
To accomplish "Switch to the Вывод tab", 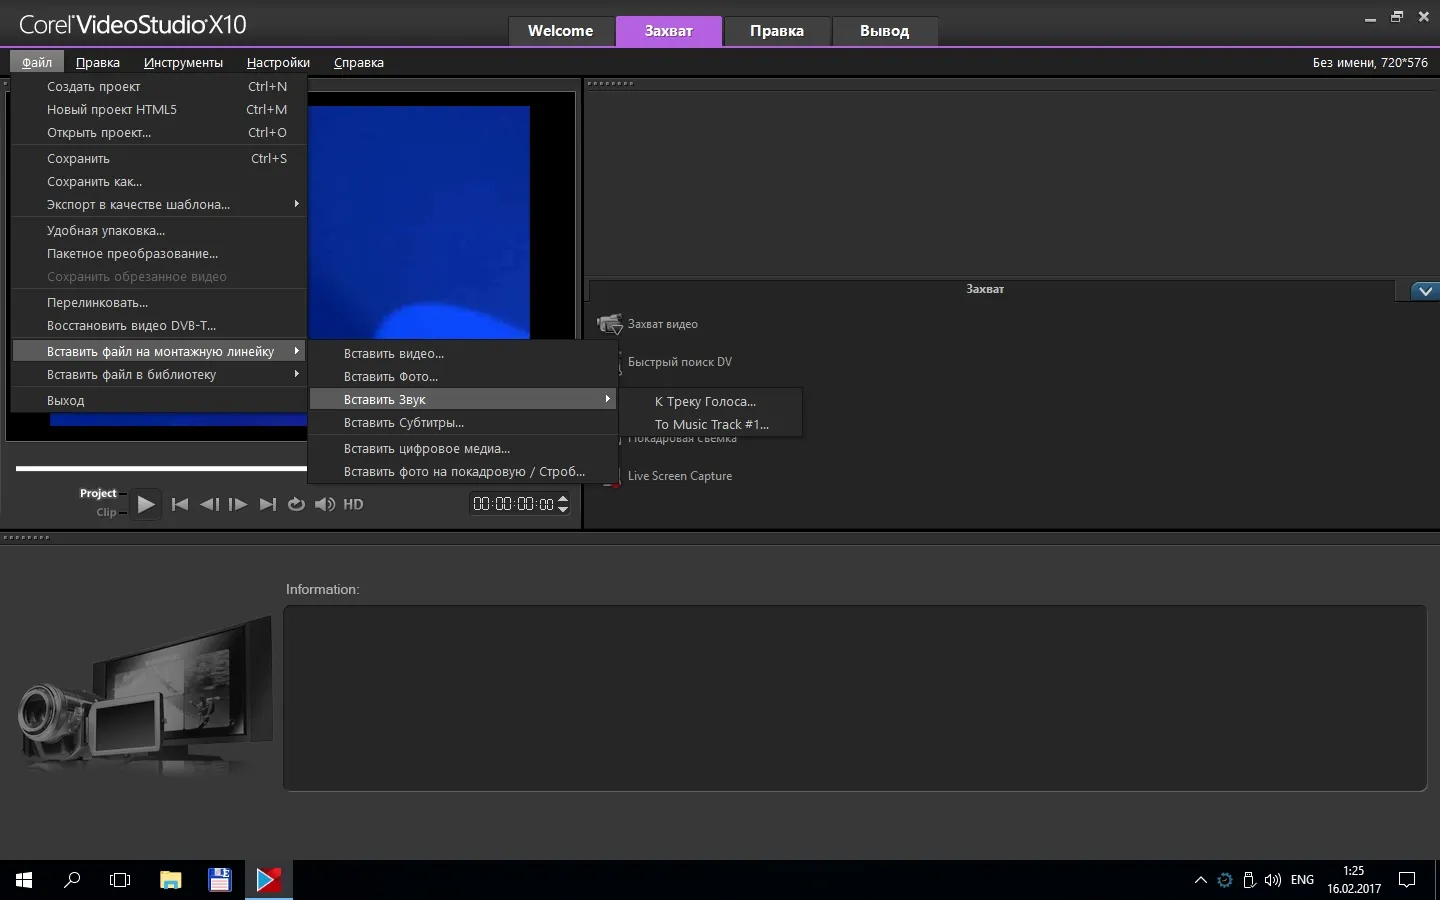I will coord(885,31).
